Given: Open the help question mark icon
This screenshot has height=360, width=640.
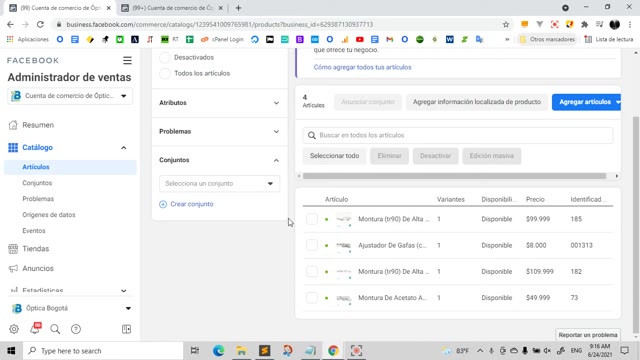Looking at the screenshot, I should [x=76, y=329].
